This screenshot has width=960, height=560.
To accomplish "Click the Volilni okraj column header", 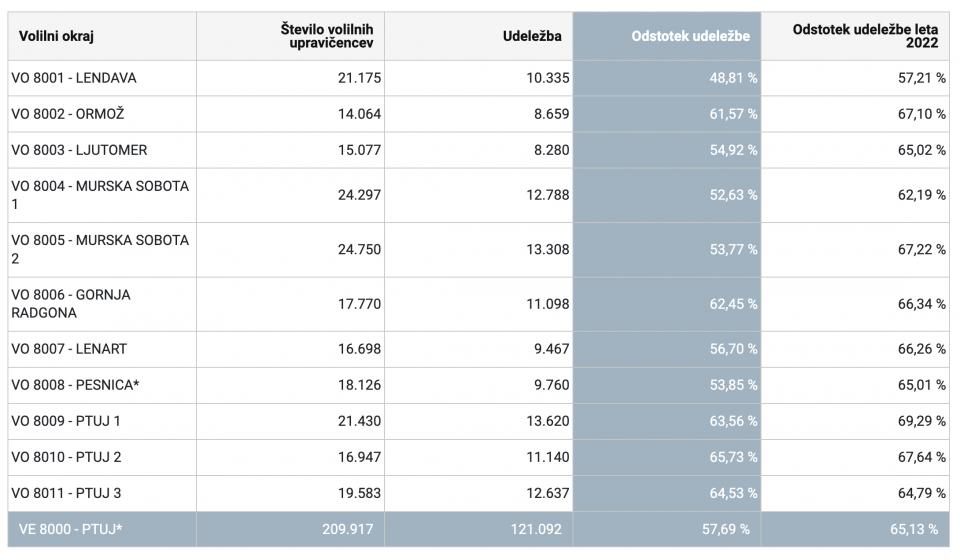I will [58, 37].
